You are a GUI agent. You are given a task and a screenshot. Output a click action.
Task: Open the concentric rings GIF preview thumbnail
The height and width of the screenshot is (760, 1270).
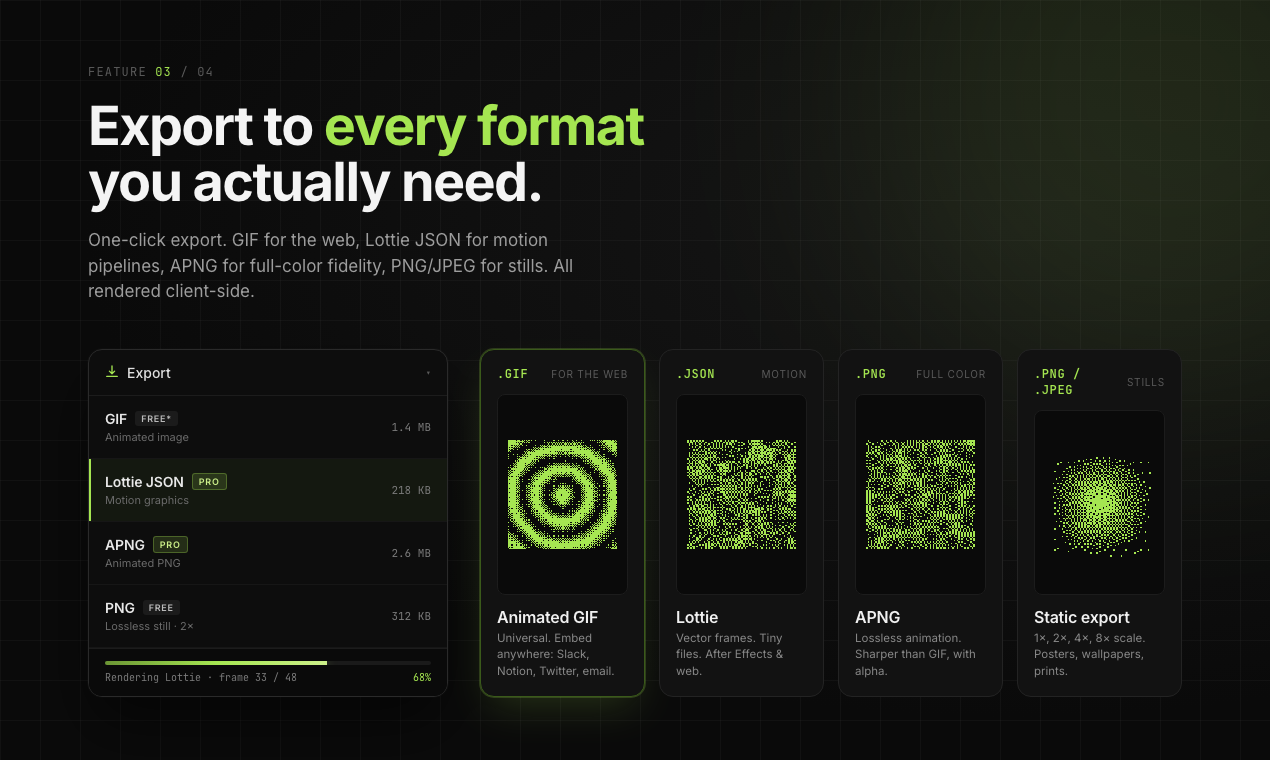click(562, 494)
